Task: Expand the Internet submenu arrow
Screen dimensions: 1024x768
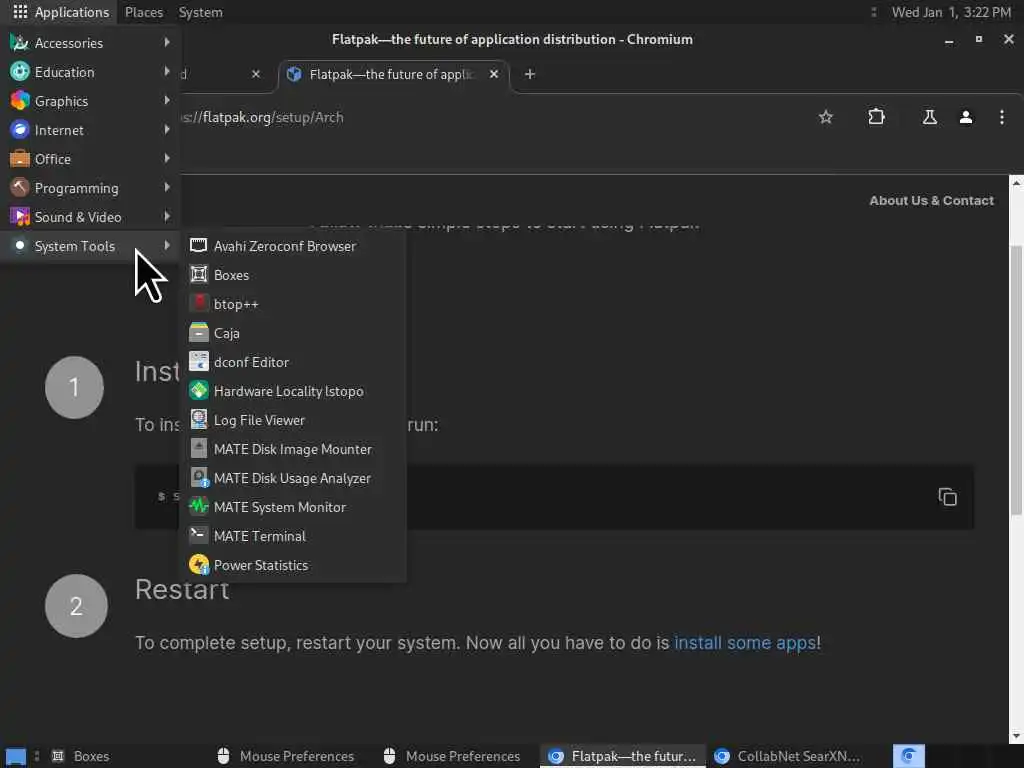Action: tap(167, 129)
